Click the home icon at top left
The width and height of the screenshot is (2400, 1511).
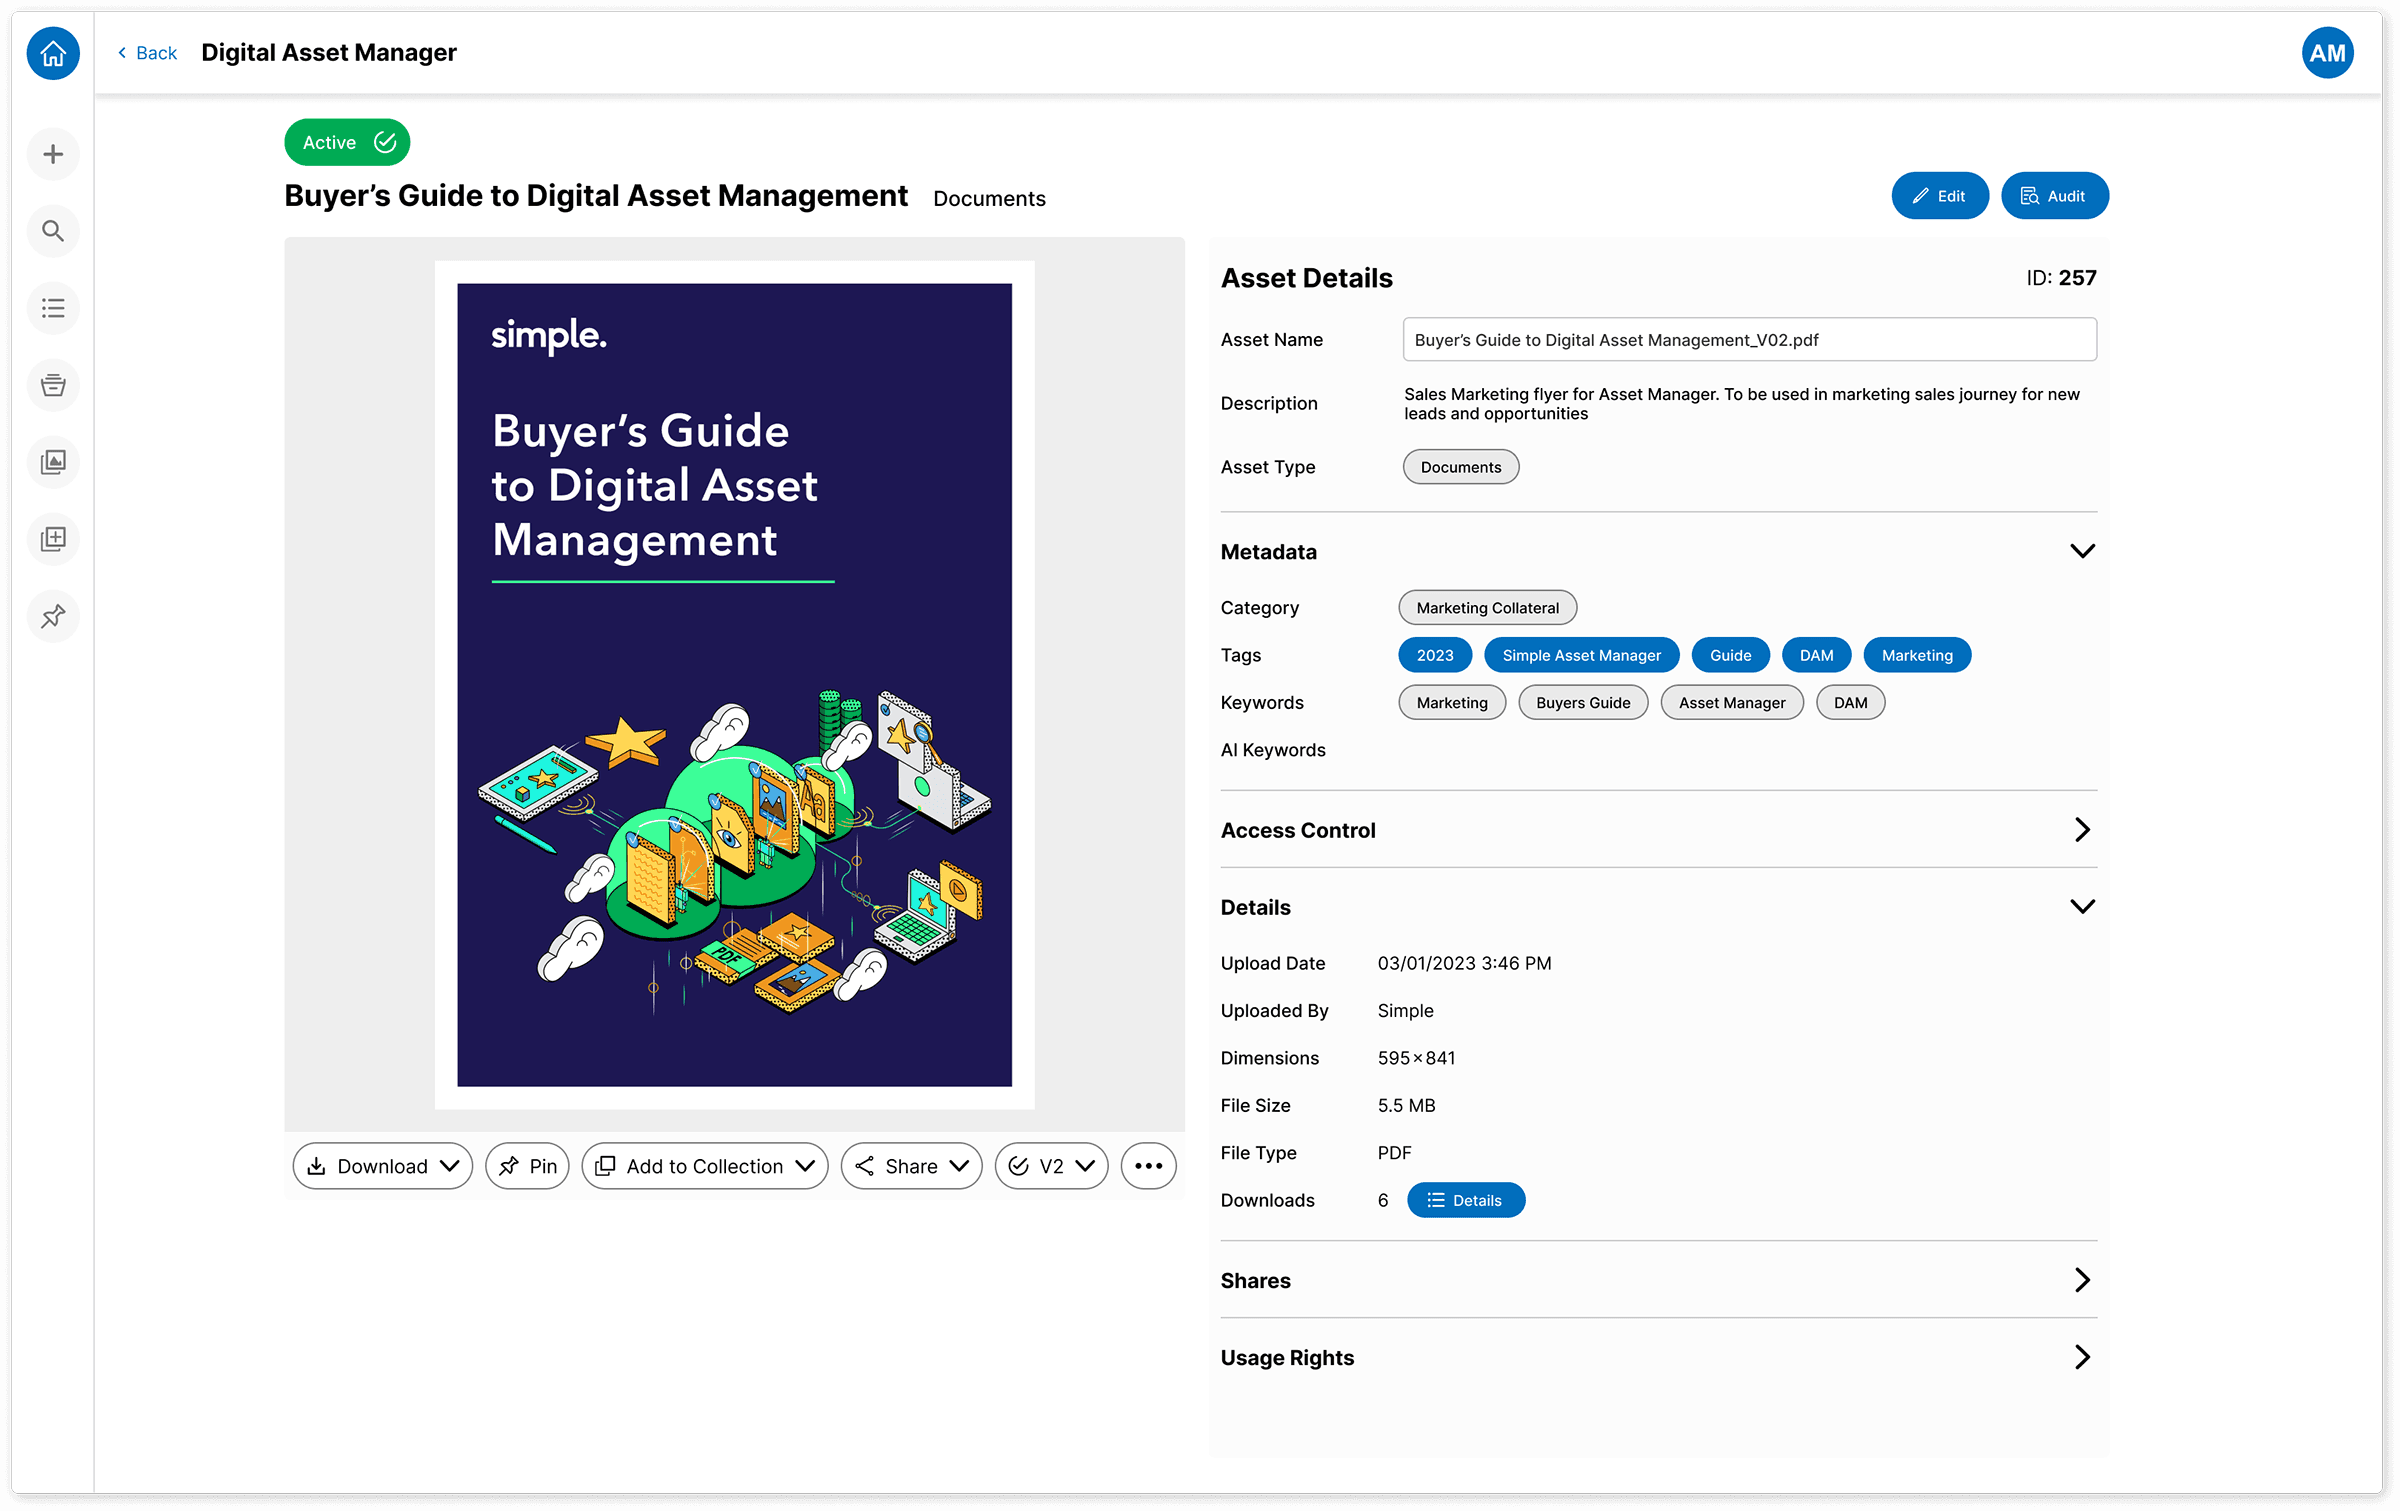[52, 53]
